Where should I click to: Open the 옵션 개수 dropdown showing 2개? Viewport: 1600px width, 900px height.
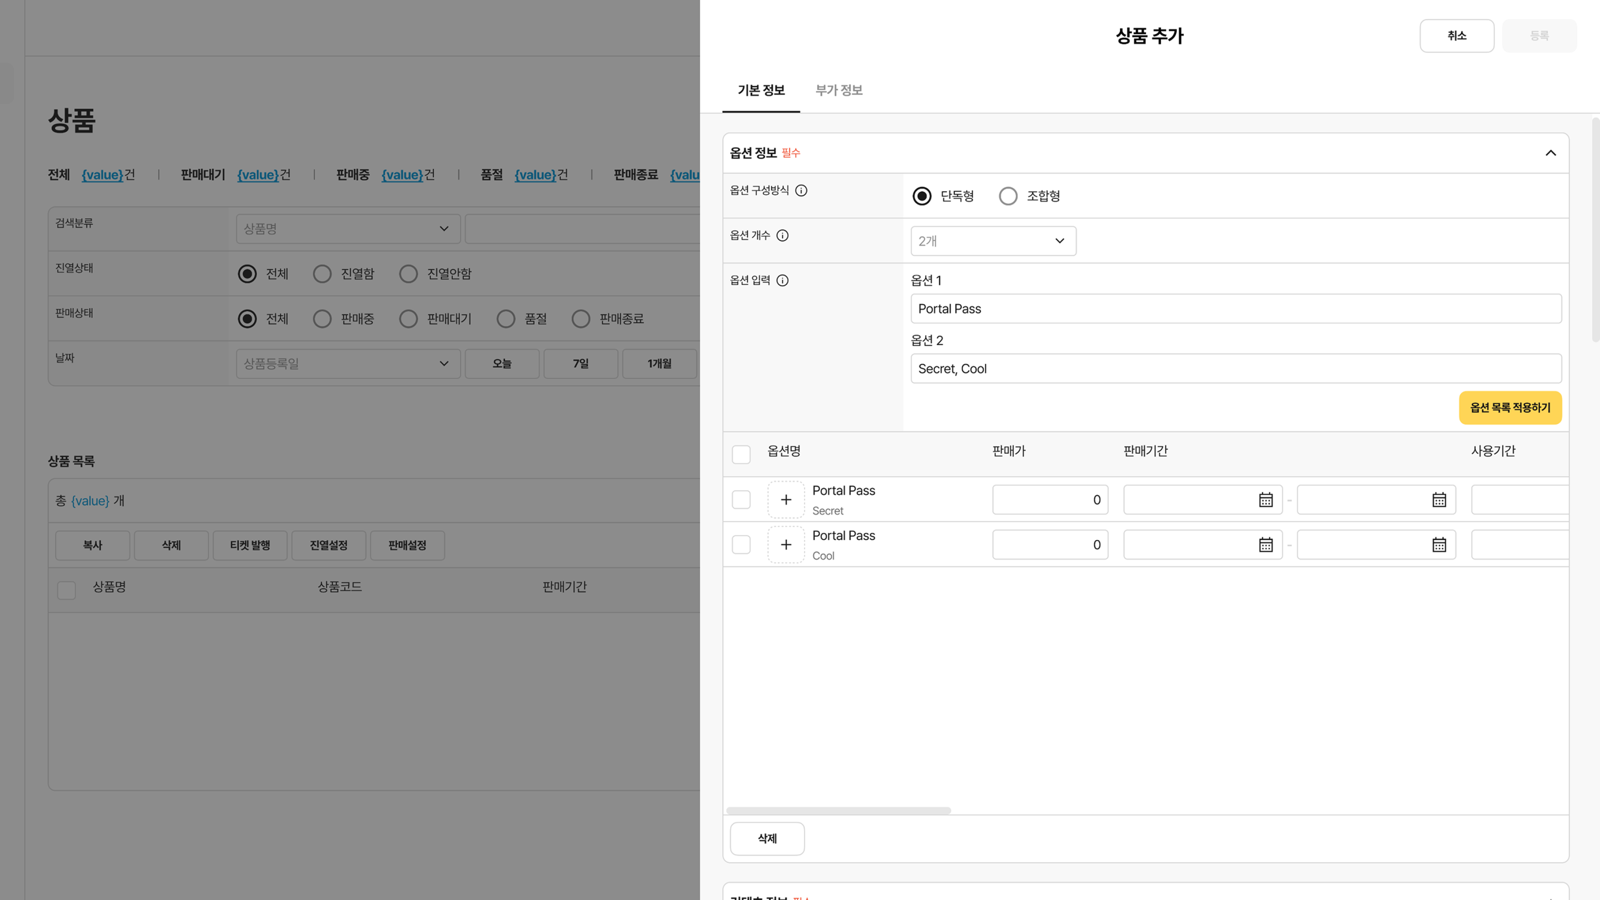(993, 241)
